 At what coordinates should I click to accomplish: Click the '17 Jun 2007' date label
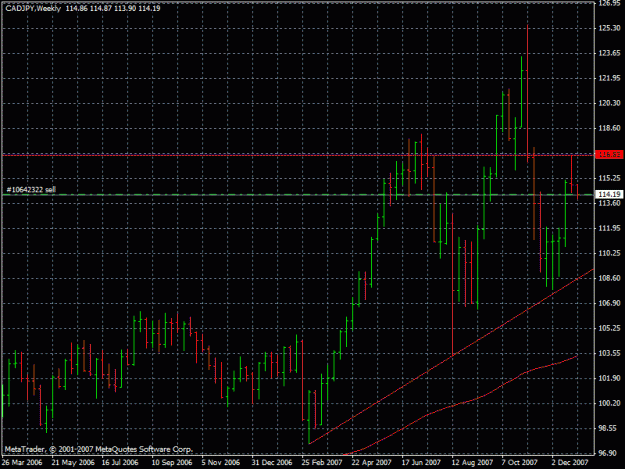(421, 463)
